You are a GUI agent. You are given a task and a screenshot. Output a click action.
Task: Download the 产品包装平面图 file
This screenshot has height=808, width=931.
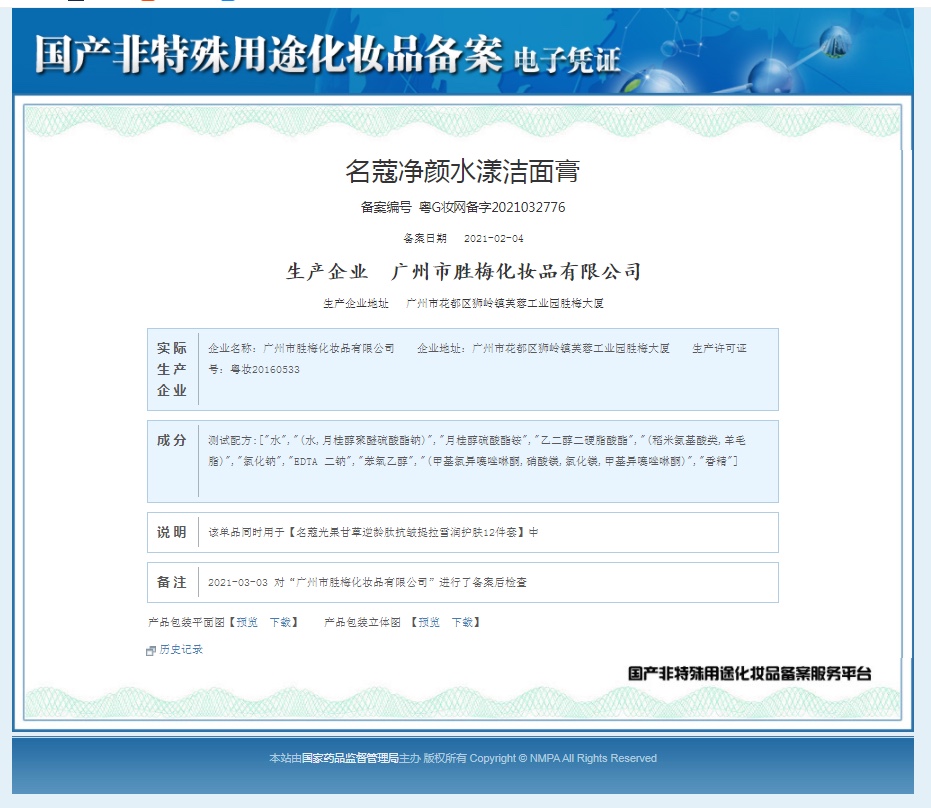280,622
